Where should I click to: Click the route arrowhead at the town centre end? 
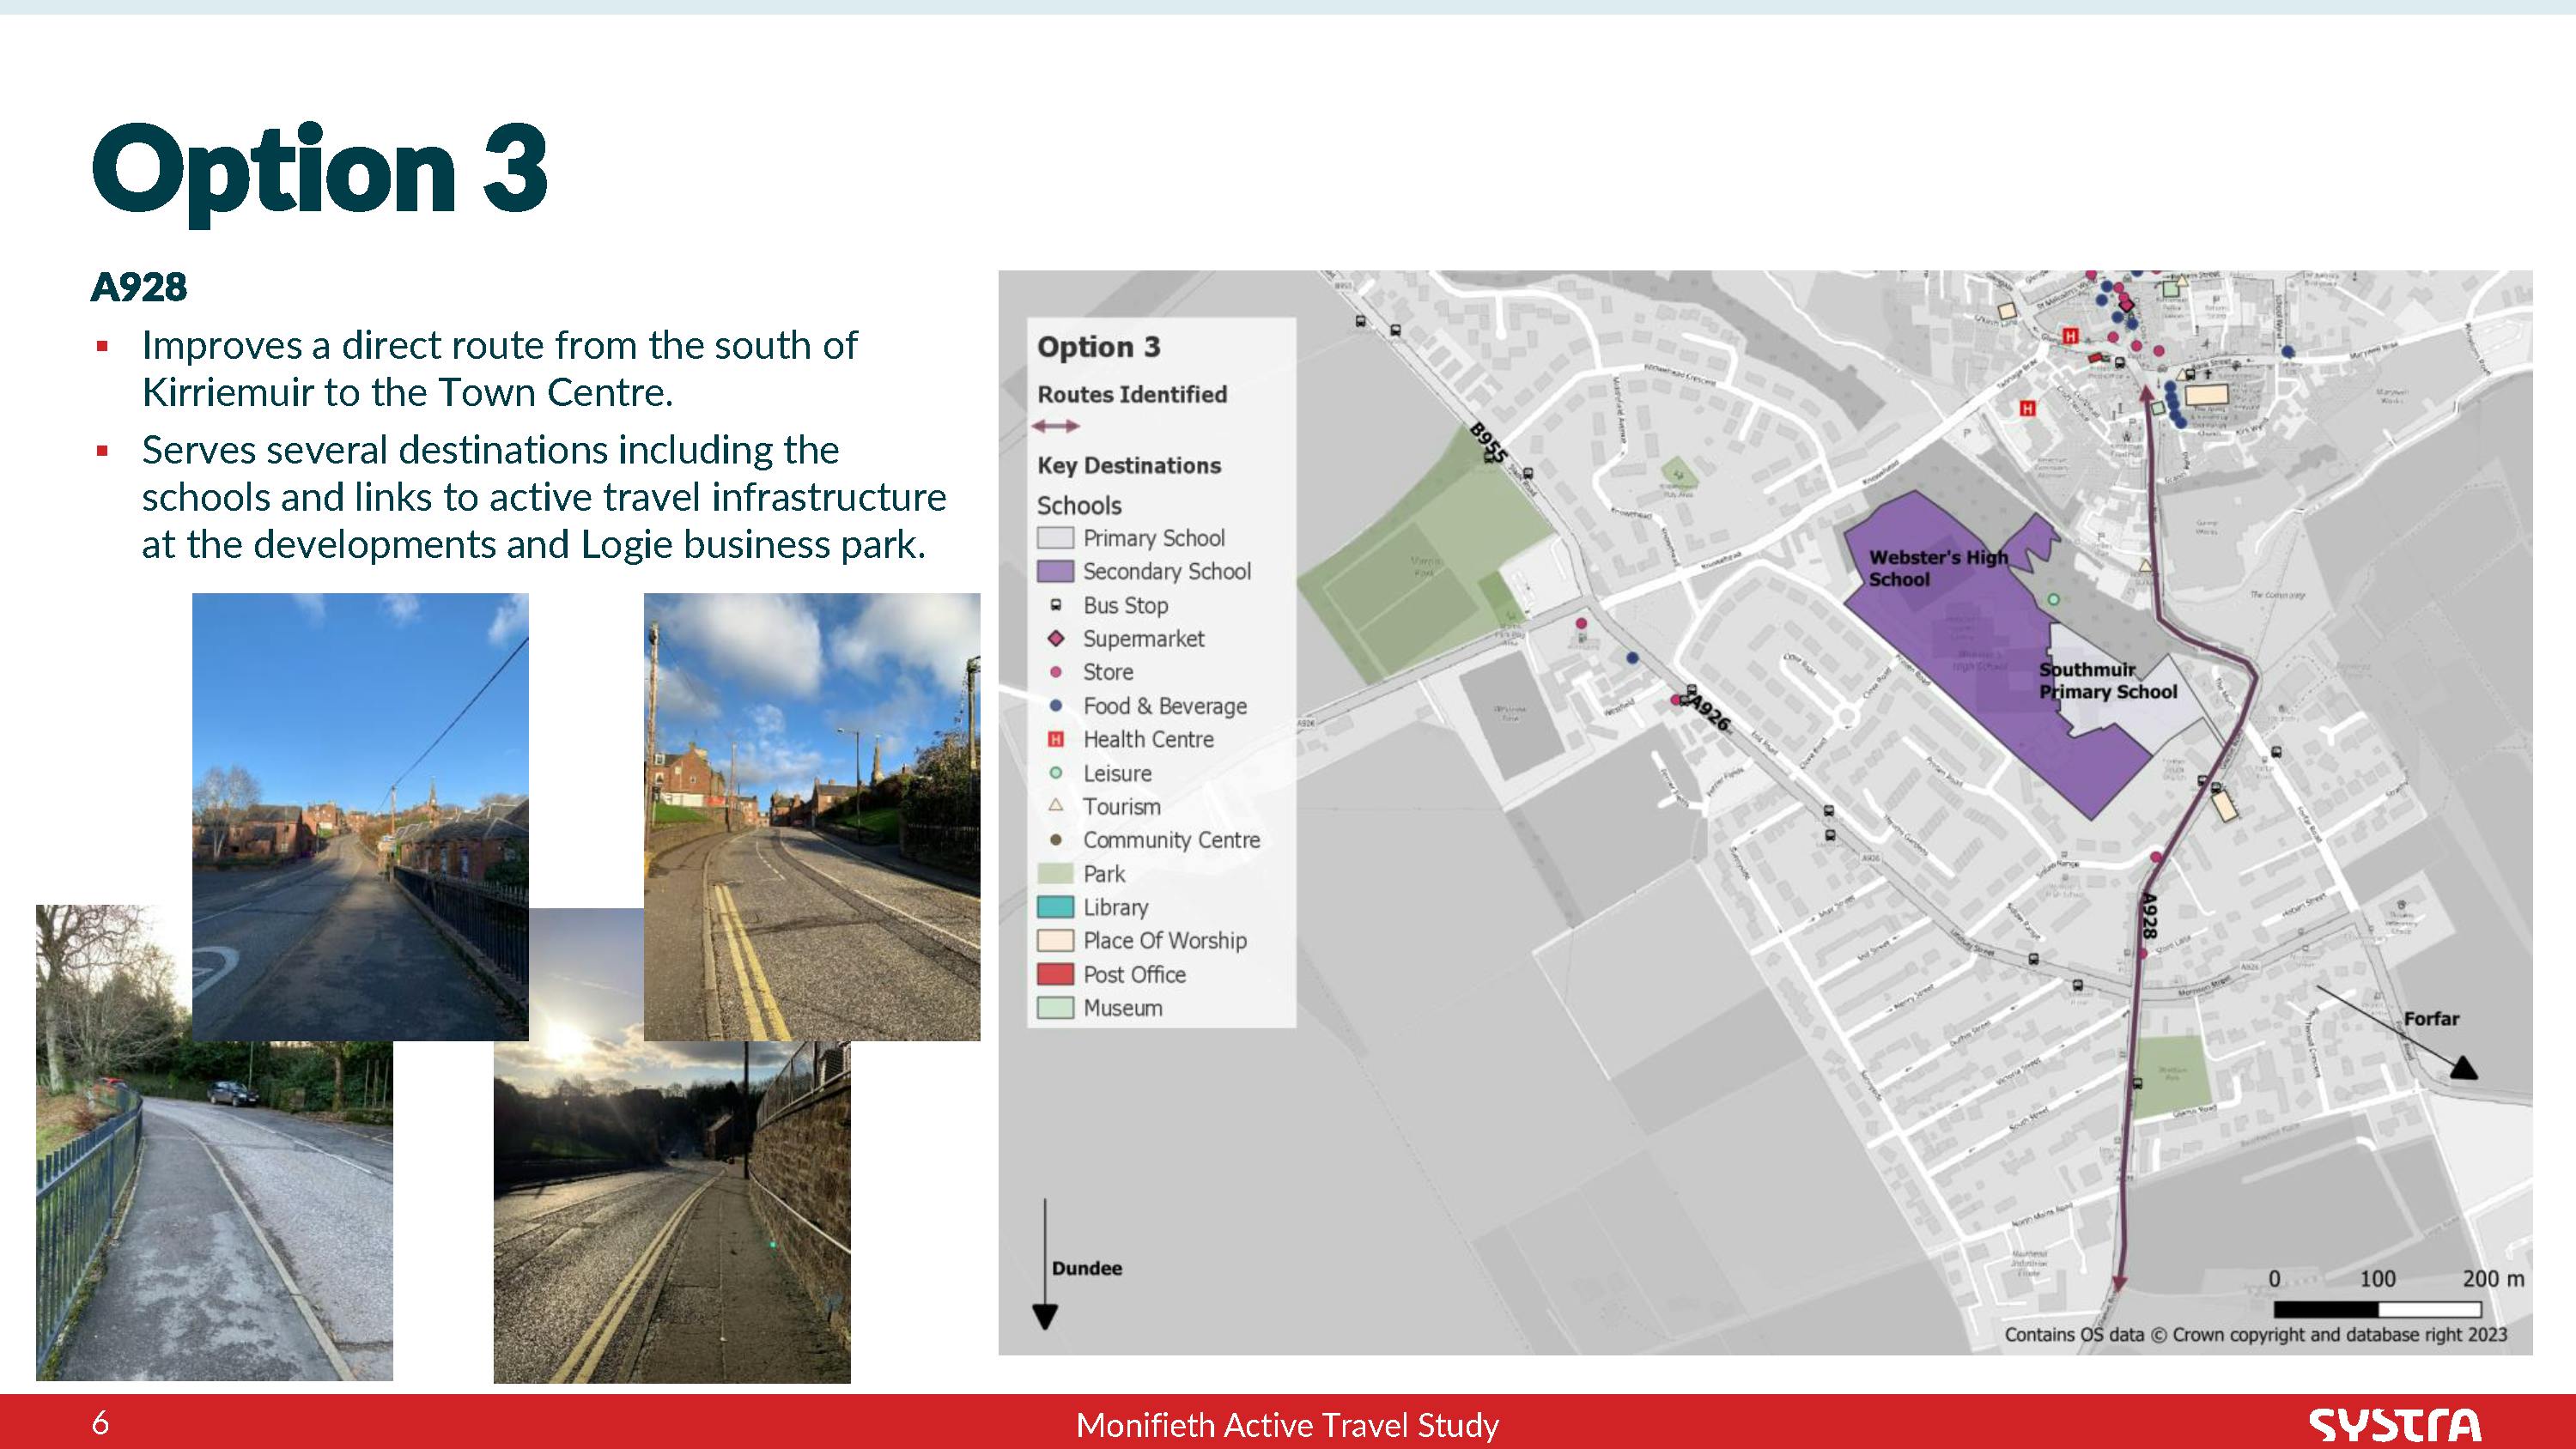[x=2146, y=393]
